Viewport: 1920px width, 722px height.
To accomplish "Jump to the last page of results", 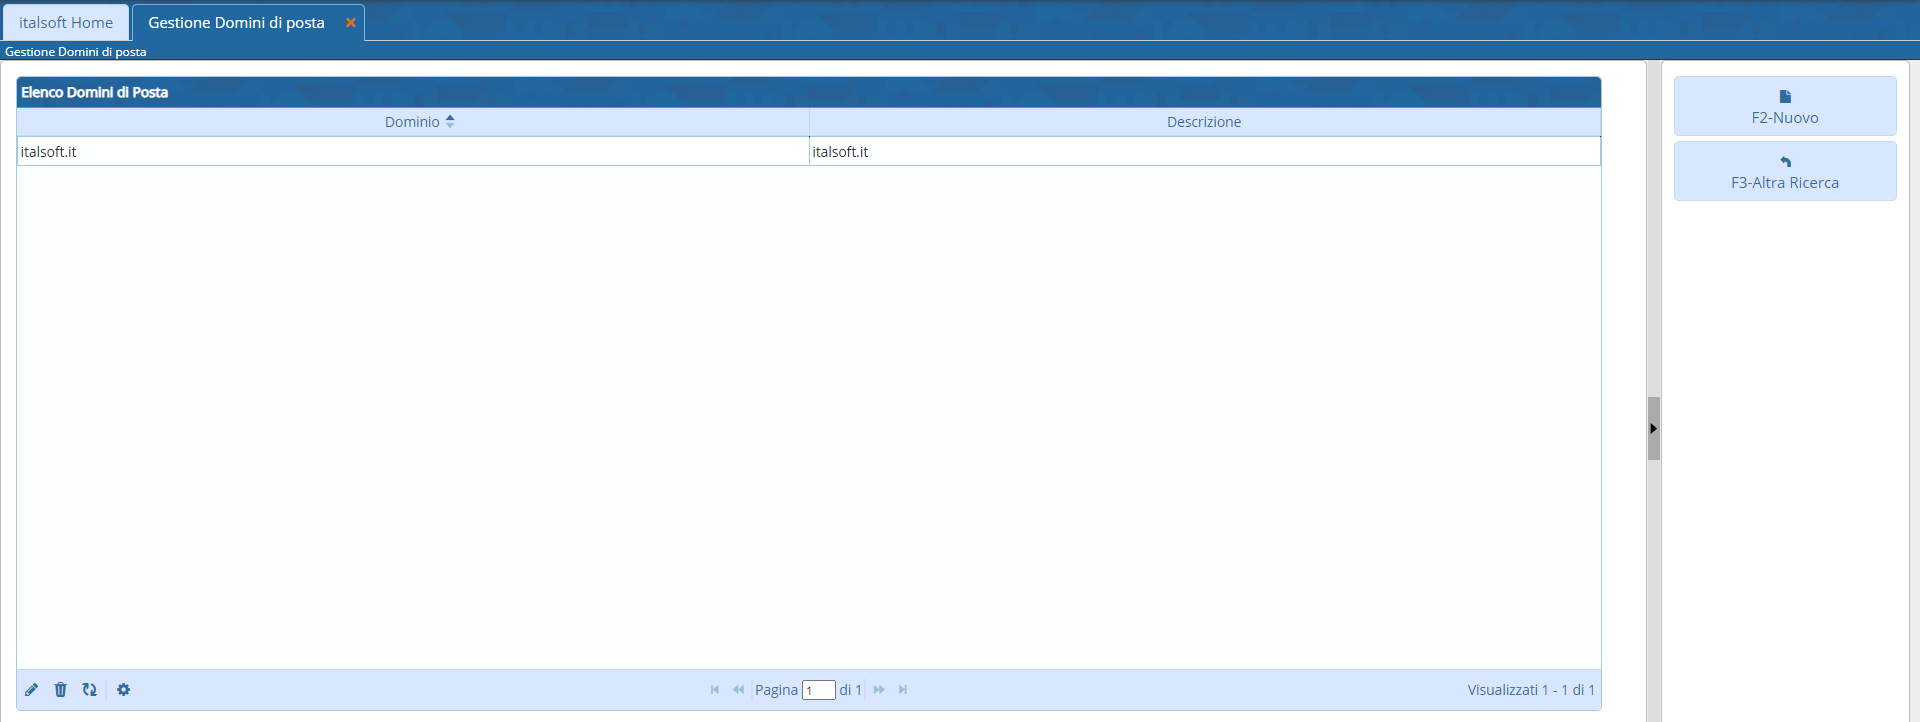I will pyautogui.click(x=903, y=690).
